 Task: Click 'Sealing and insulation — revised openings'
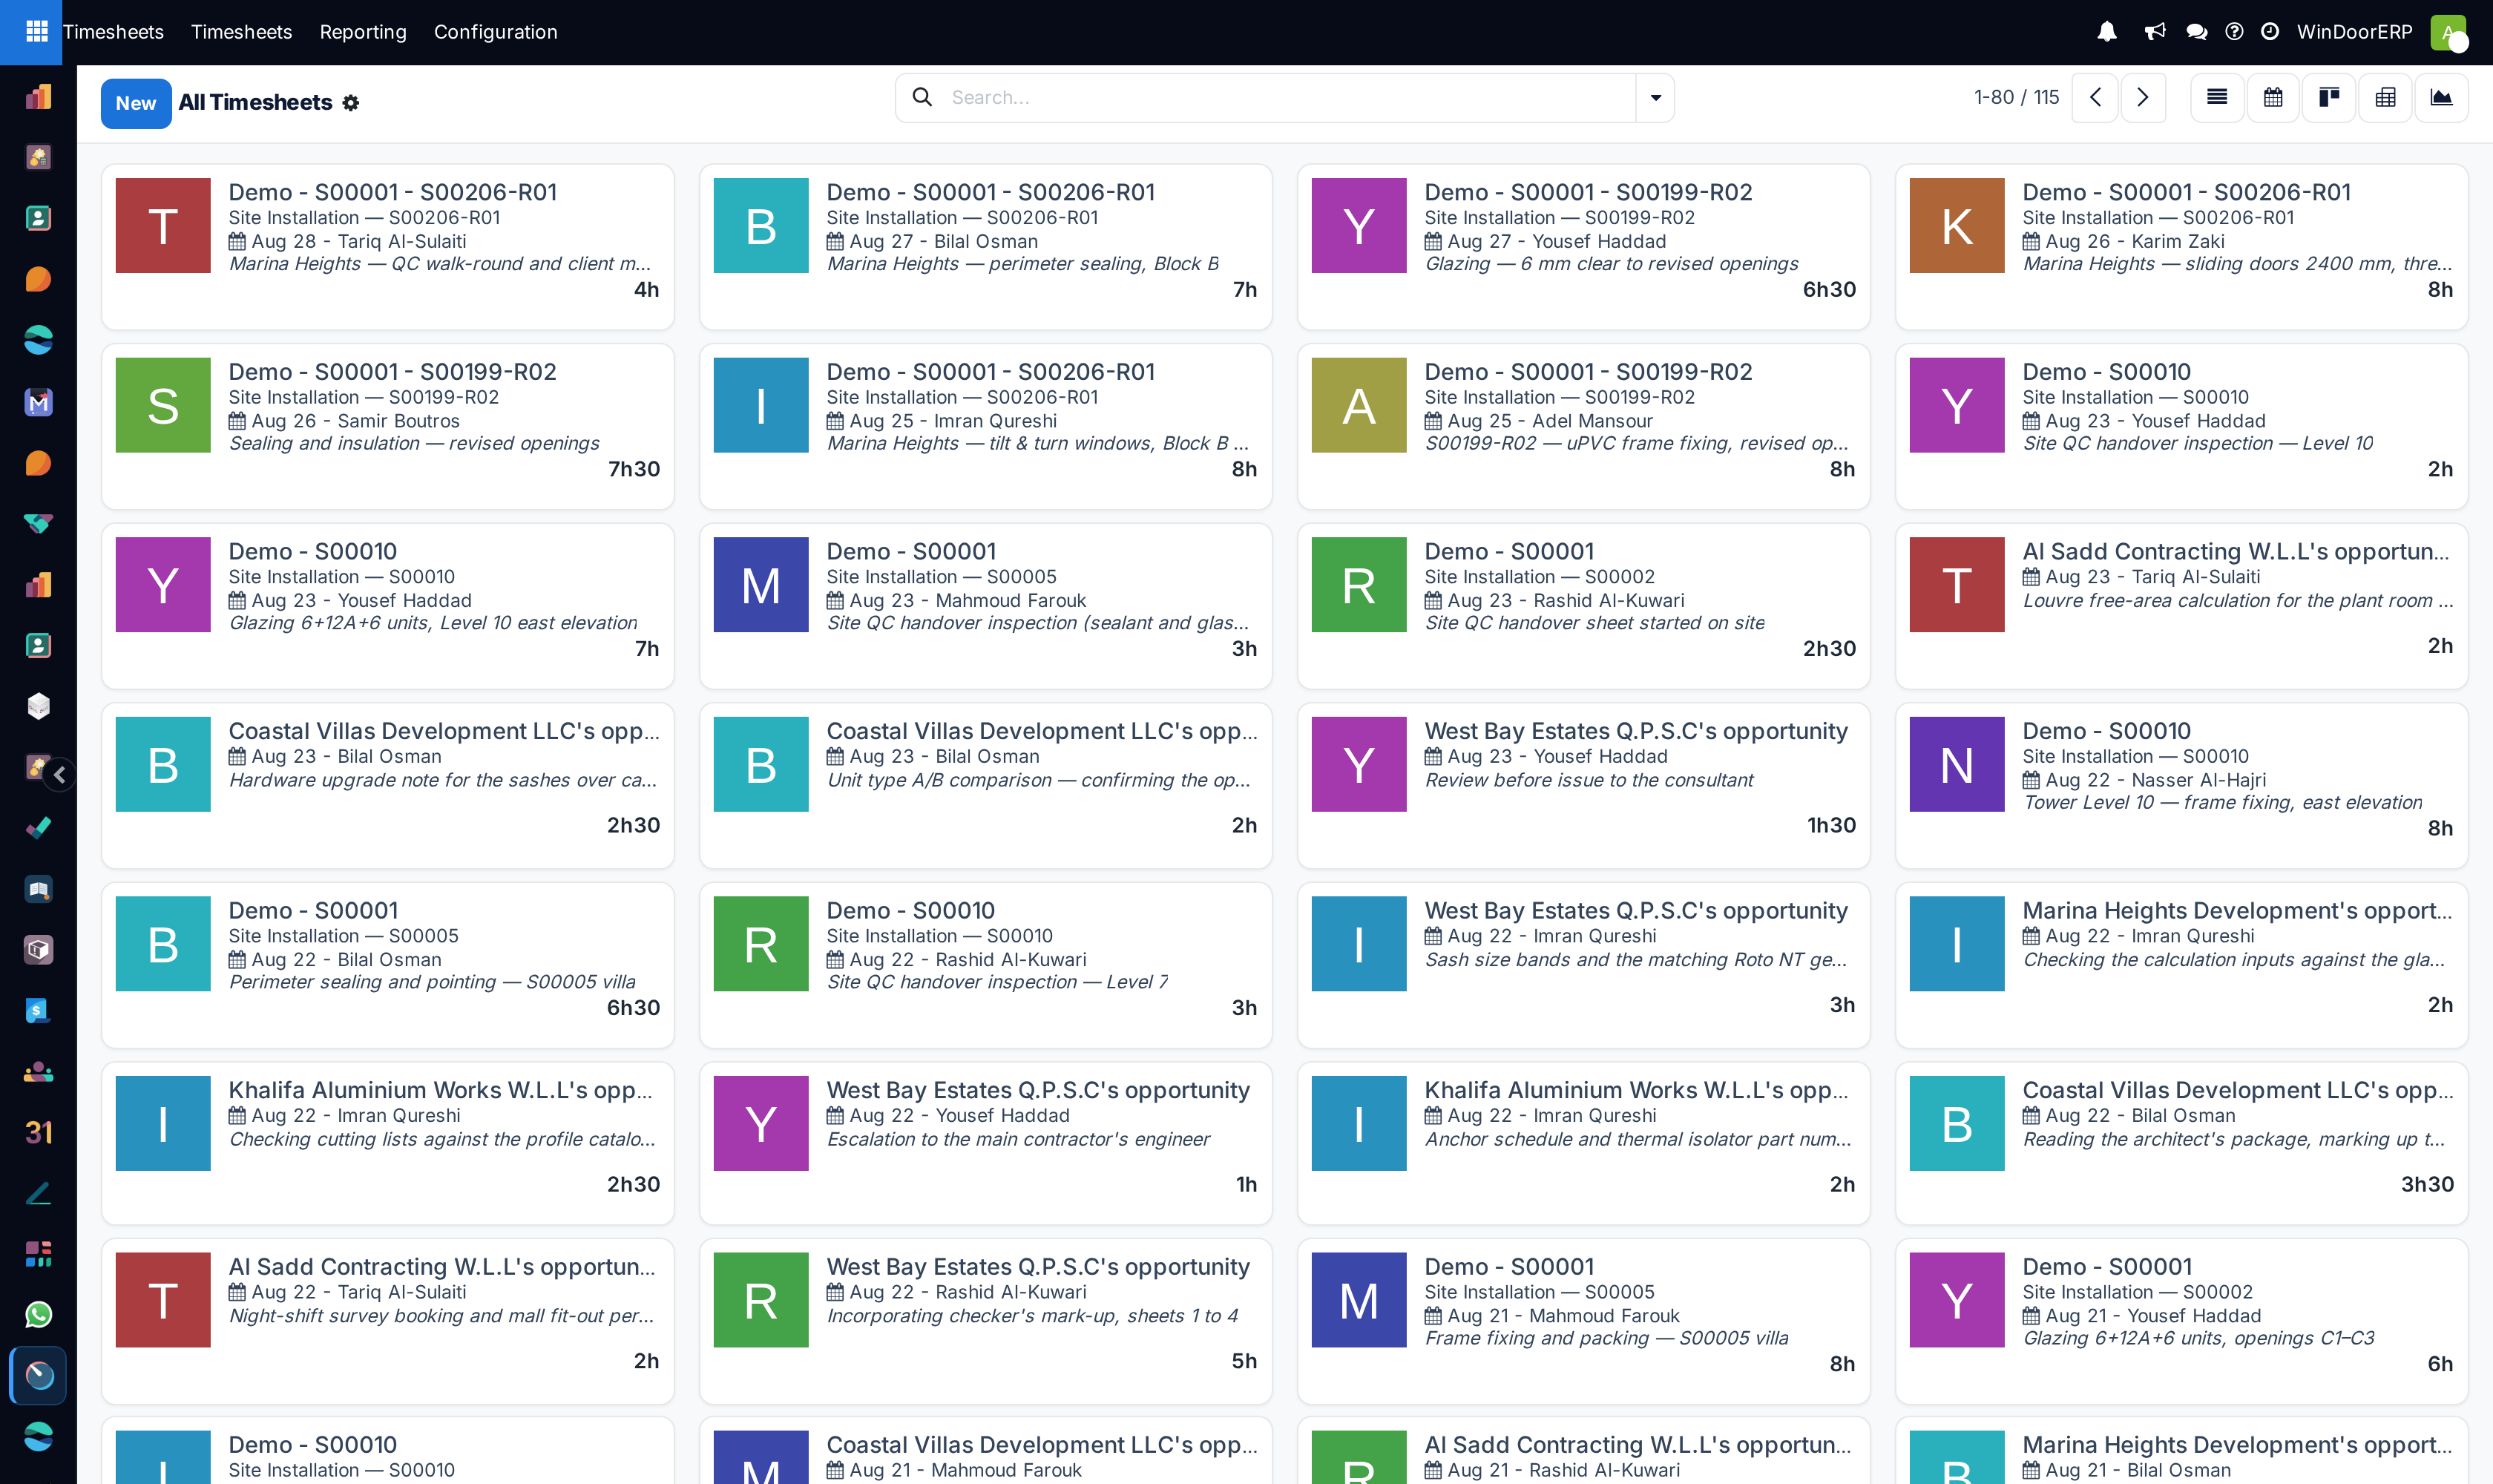tap(414, 443)
